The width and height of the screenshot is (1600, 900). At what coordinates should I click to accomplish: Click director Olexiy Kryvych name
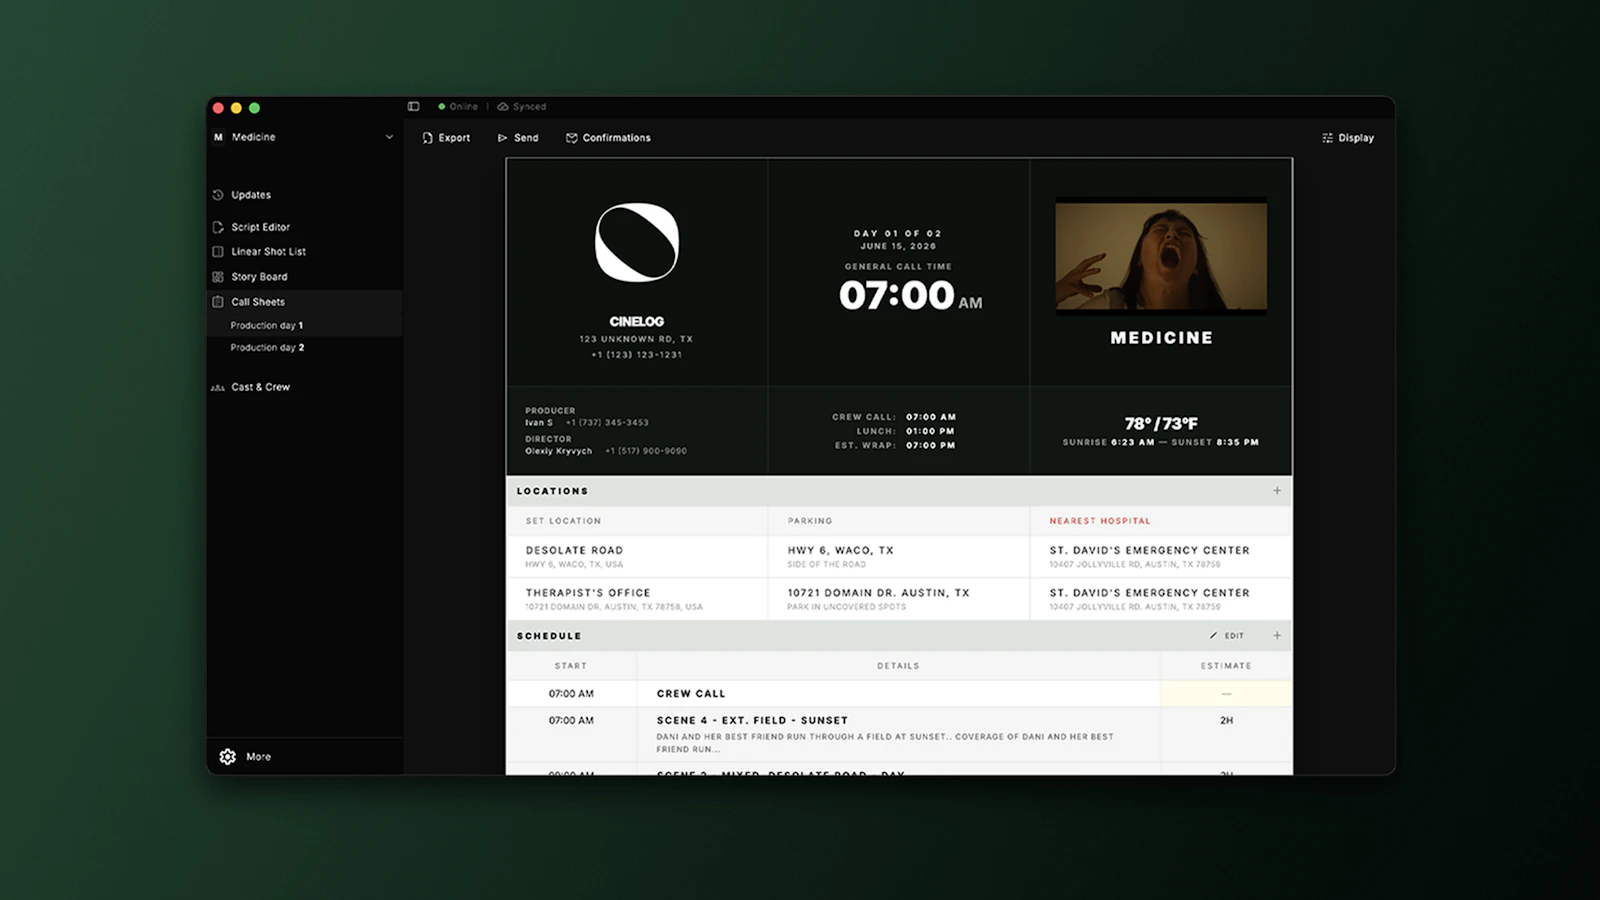tap(558, 451)
